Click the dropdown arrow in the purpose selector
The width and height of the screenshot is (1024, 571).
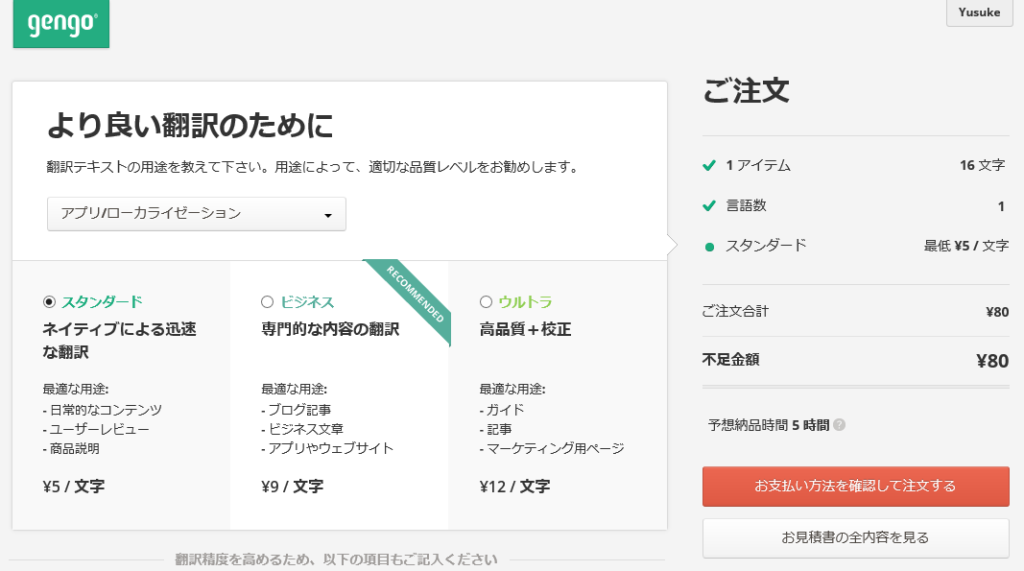327,215
